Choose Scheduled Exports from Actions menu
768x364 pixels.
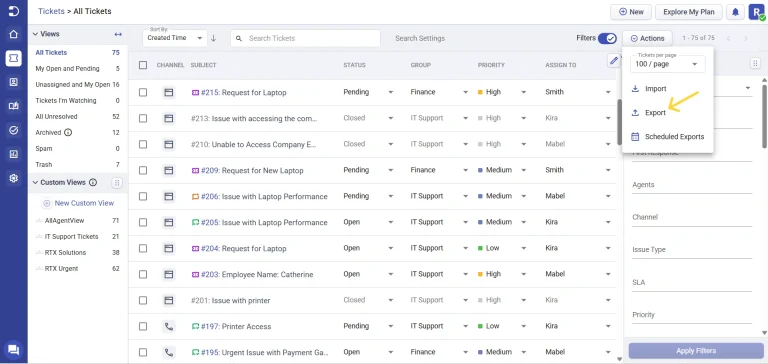click(668, 137)
